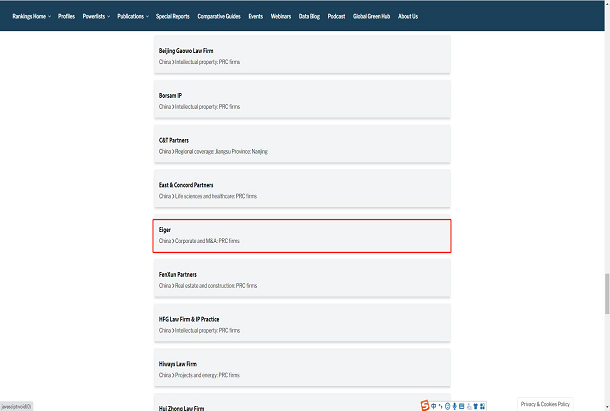Open the Eiger firm listing

coord(302,236)
